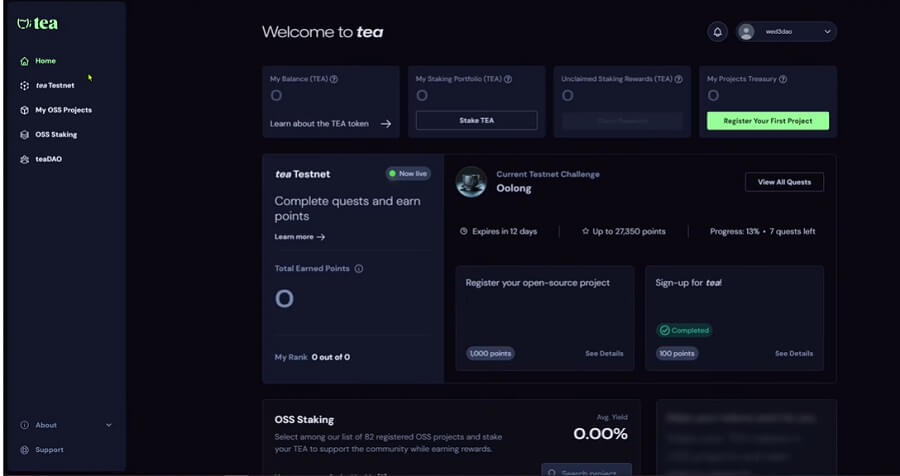Click the user avatar icon

pyautogui.click(x=746, y=32)
